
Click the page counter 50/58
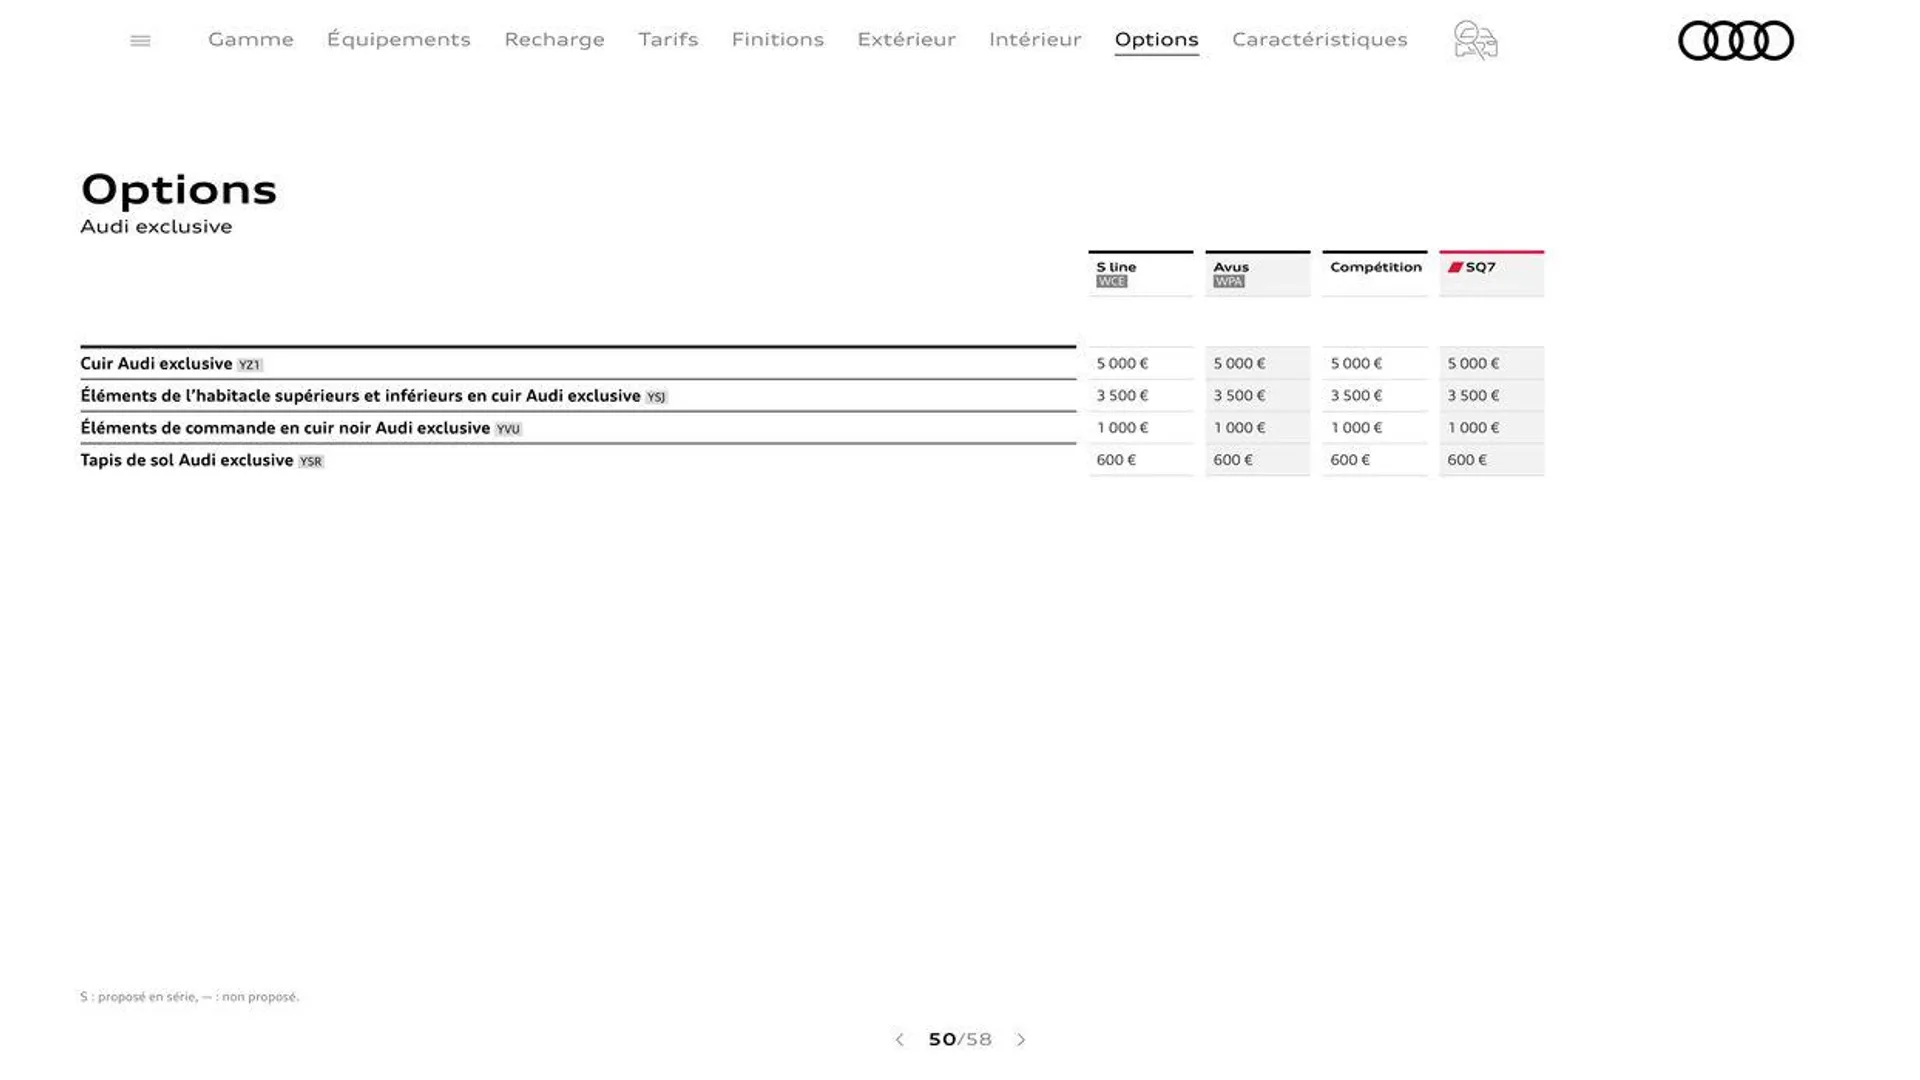pyautogui.click(x=960, y=1040)
